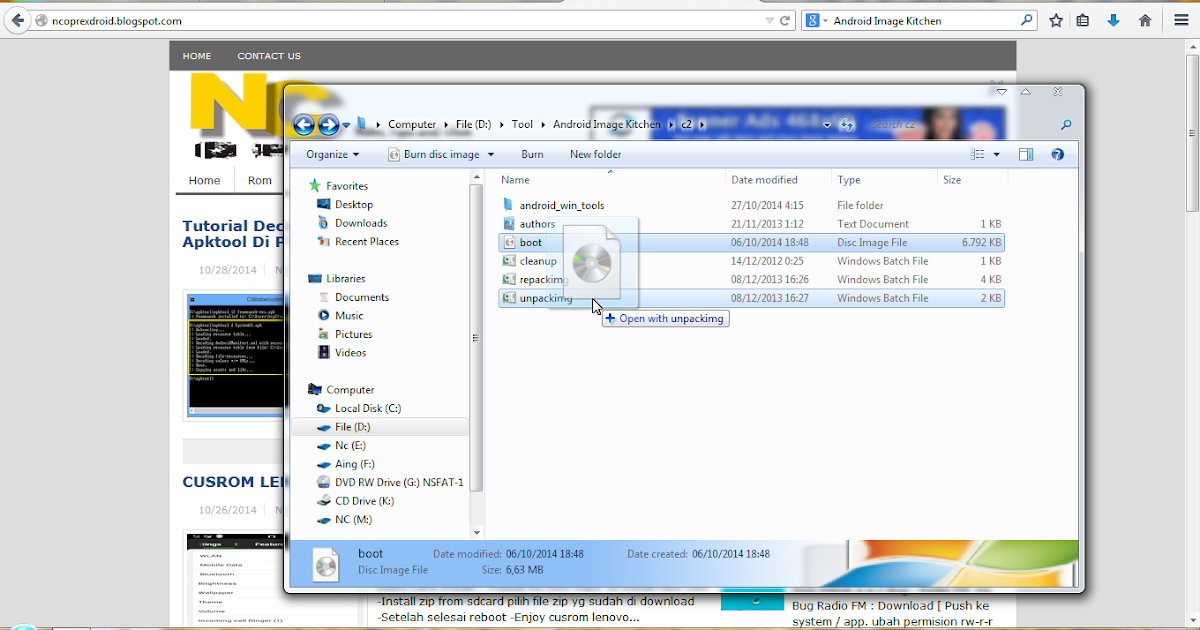The width and height of the screenshot is (1200, 630).
Task: Toggle the Explorer preview pane
Action: 1026,154
